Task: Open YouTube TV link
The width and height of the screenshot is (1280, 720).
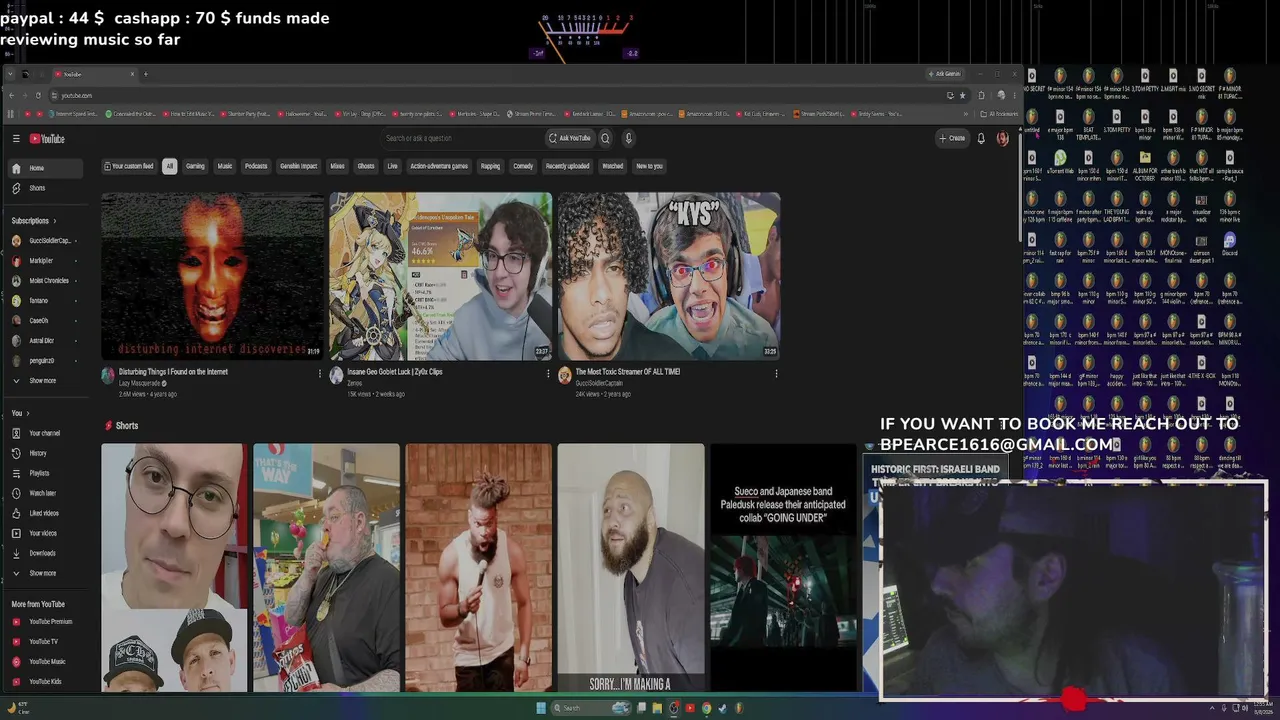Action: [46, 642]
